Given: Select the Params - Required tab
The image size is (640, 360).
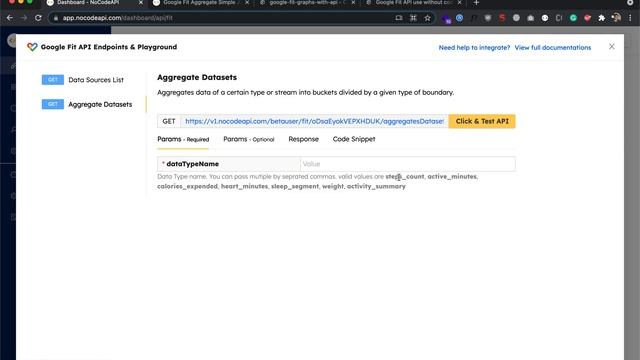Looking at the screenshot, I should 183,139.
